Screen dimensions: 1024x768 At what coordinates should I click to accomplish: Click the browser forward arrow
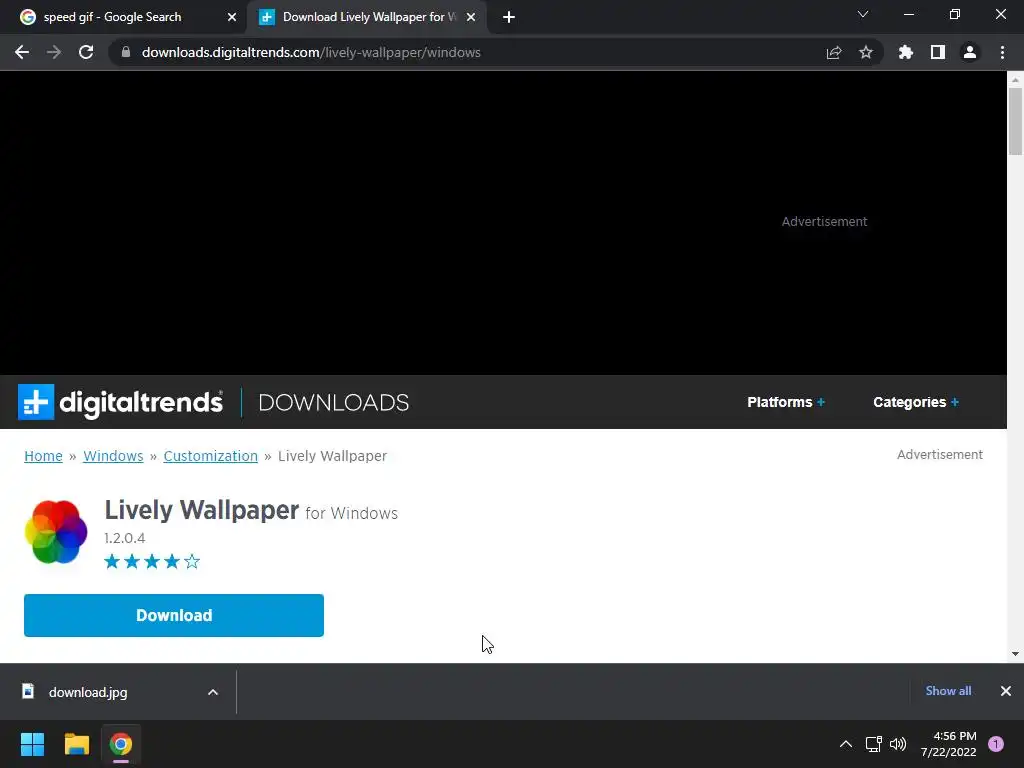tap(54, 52)
